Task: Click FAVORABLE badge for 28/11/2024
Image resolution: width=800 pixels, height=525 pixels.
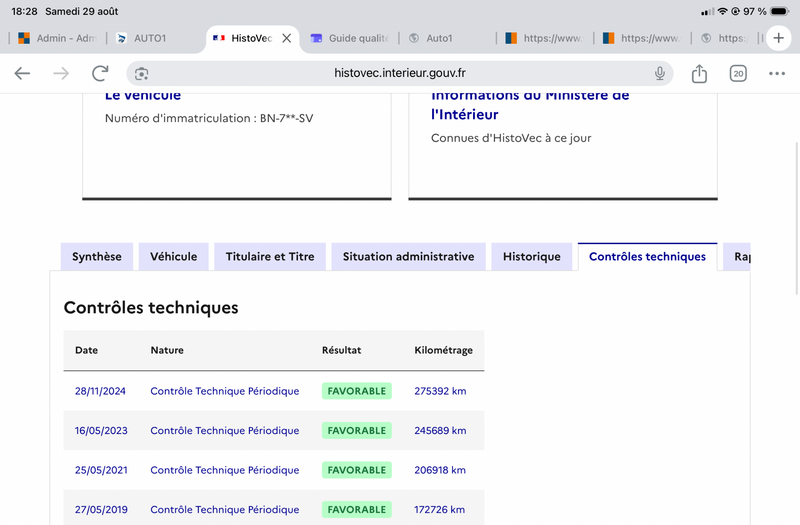Action: (x=357, y=391)
